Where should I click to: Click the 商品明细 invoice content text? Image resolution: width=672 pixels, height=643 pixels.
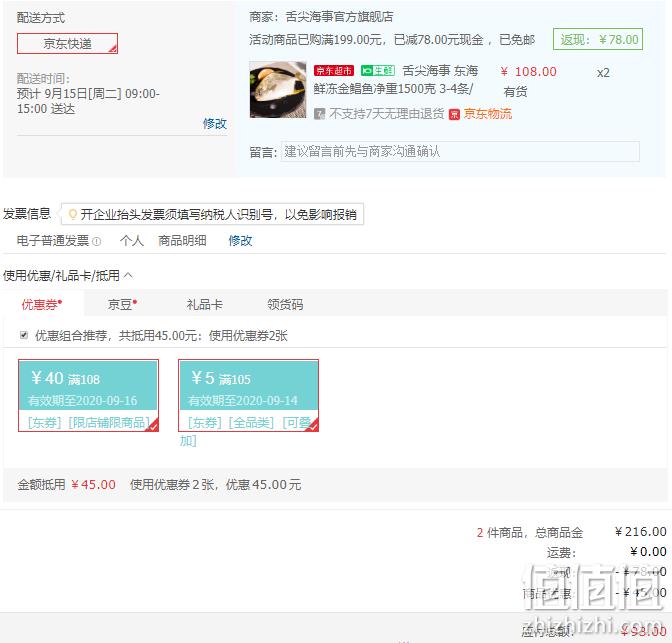click(182, 240)
